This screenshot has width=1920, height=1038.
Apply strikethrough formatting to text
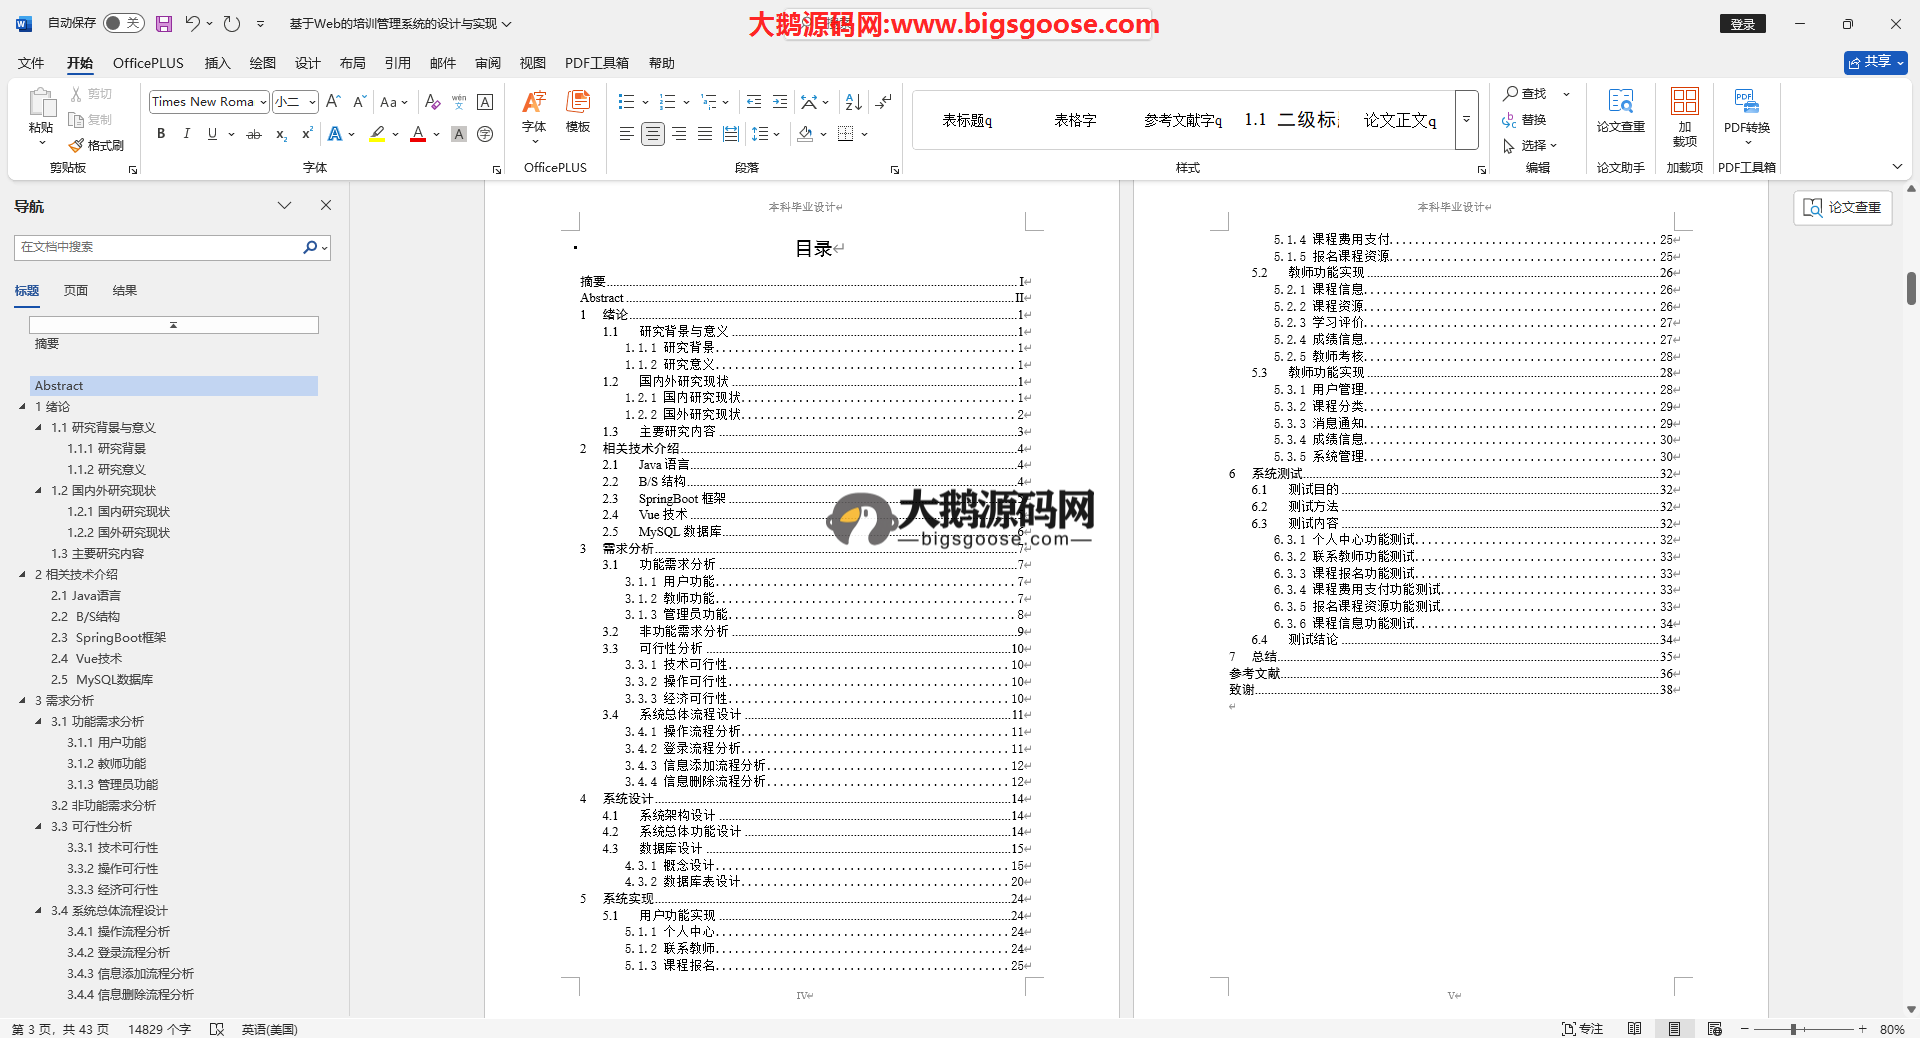click(254, 134)
